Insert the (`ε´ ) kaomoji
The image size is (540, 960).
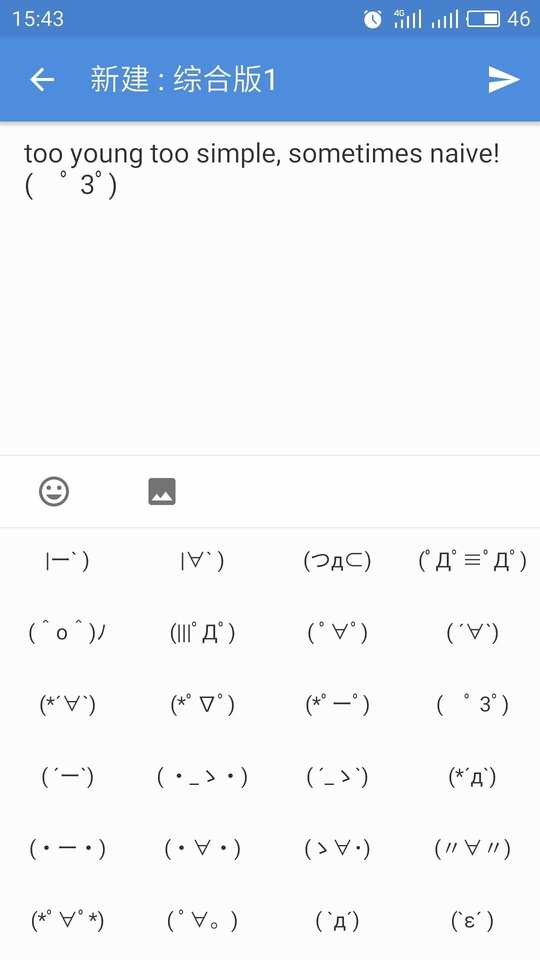(472, 921)
